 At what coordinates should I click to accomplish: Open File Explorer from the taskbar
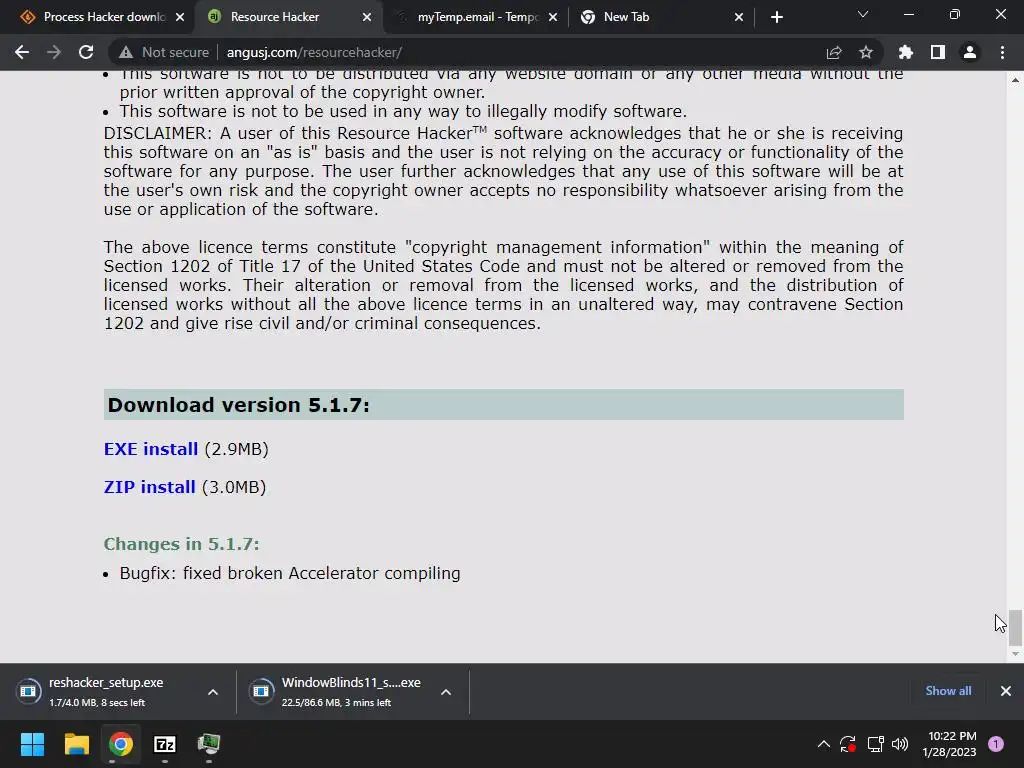[76, 744]
